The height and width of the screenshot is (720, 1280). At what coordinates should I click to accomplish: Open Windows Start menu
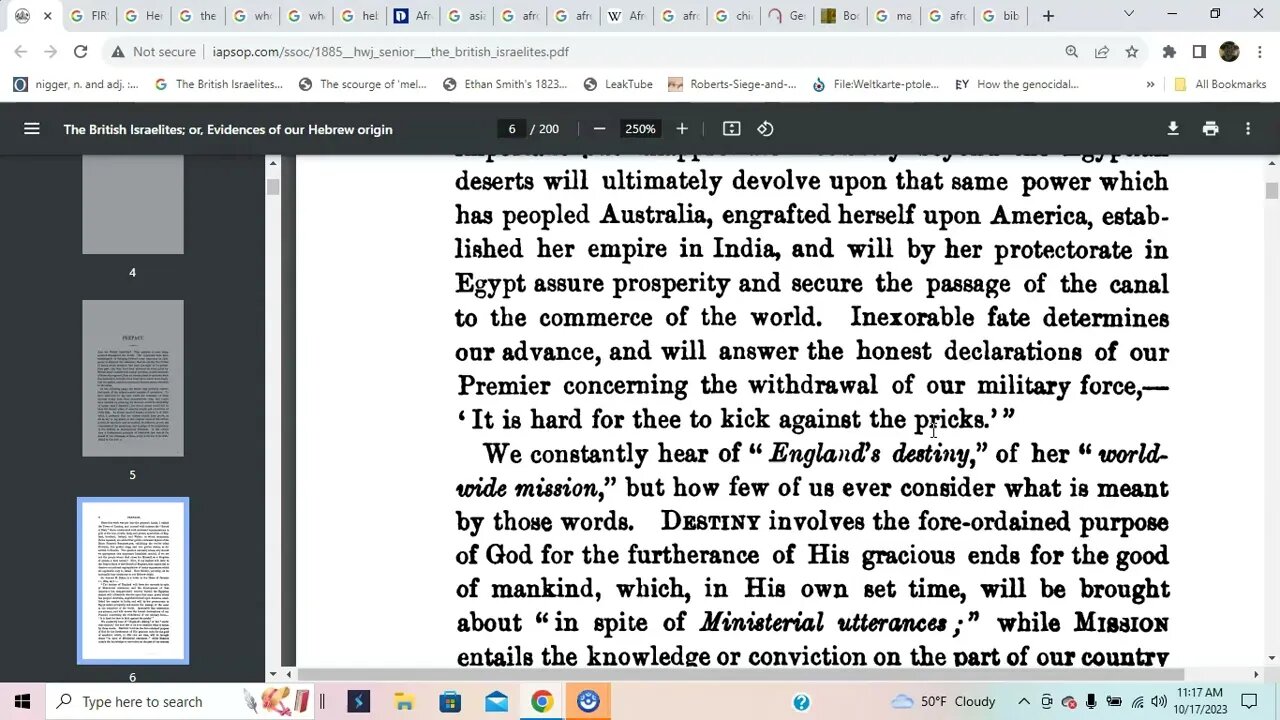pos(22,701)
